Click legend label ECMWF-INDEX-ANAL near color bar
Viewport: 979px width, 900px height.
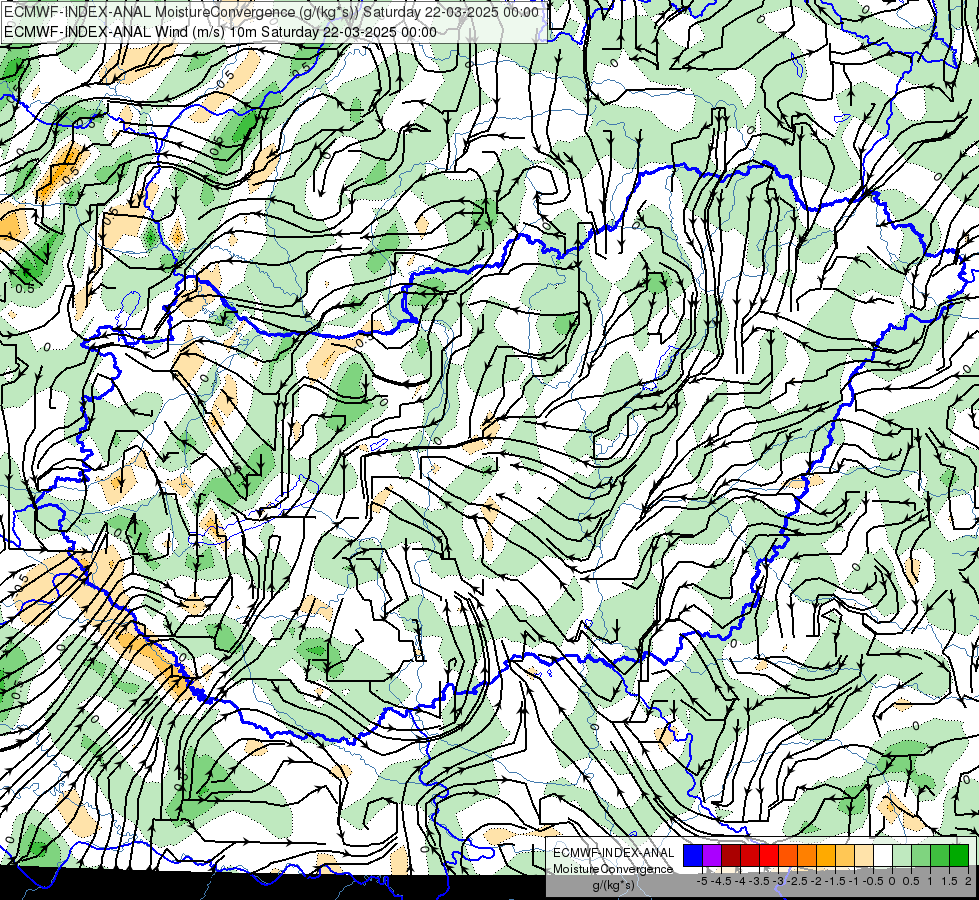pos(613,853)
